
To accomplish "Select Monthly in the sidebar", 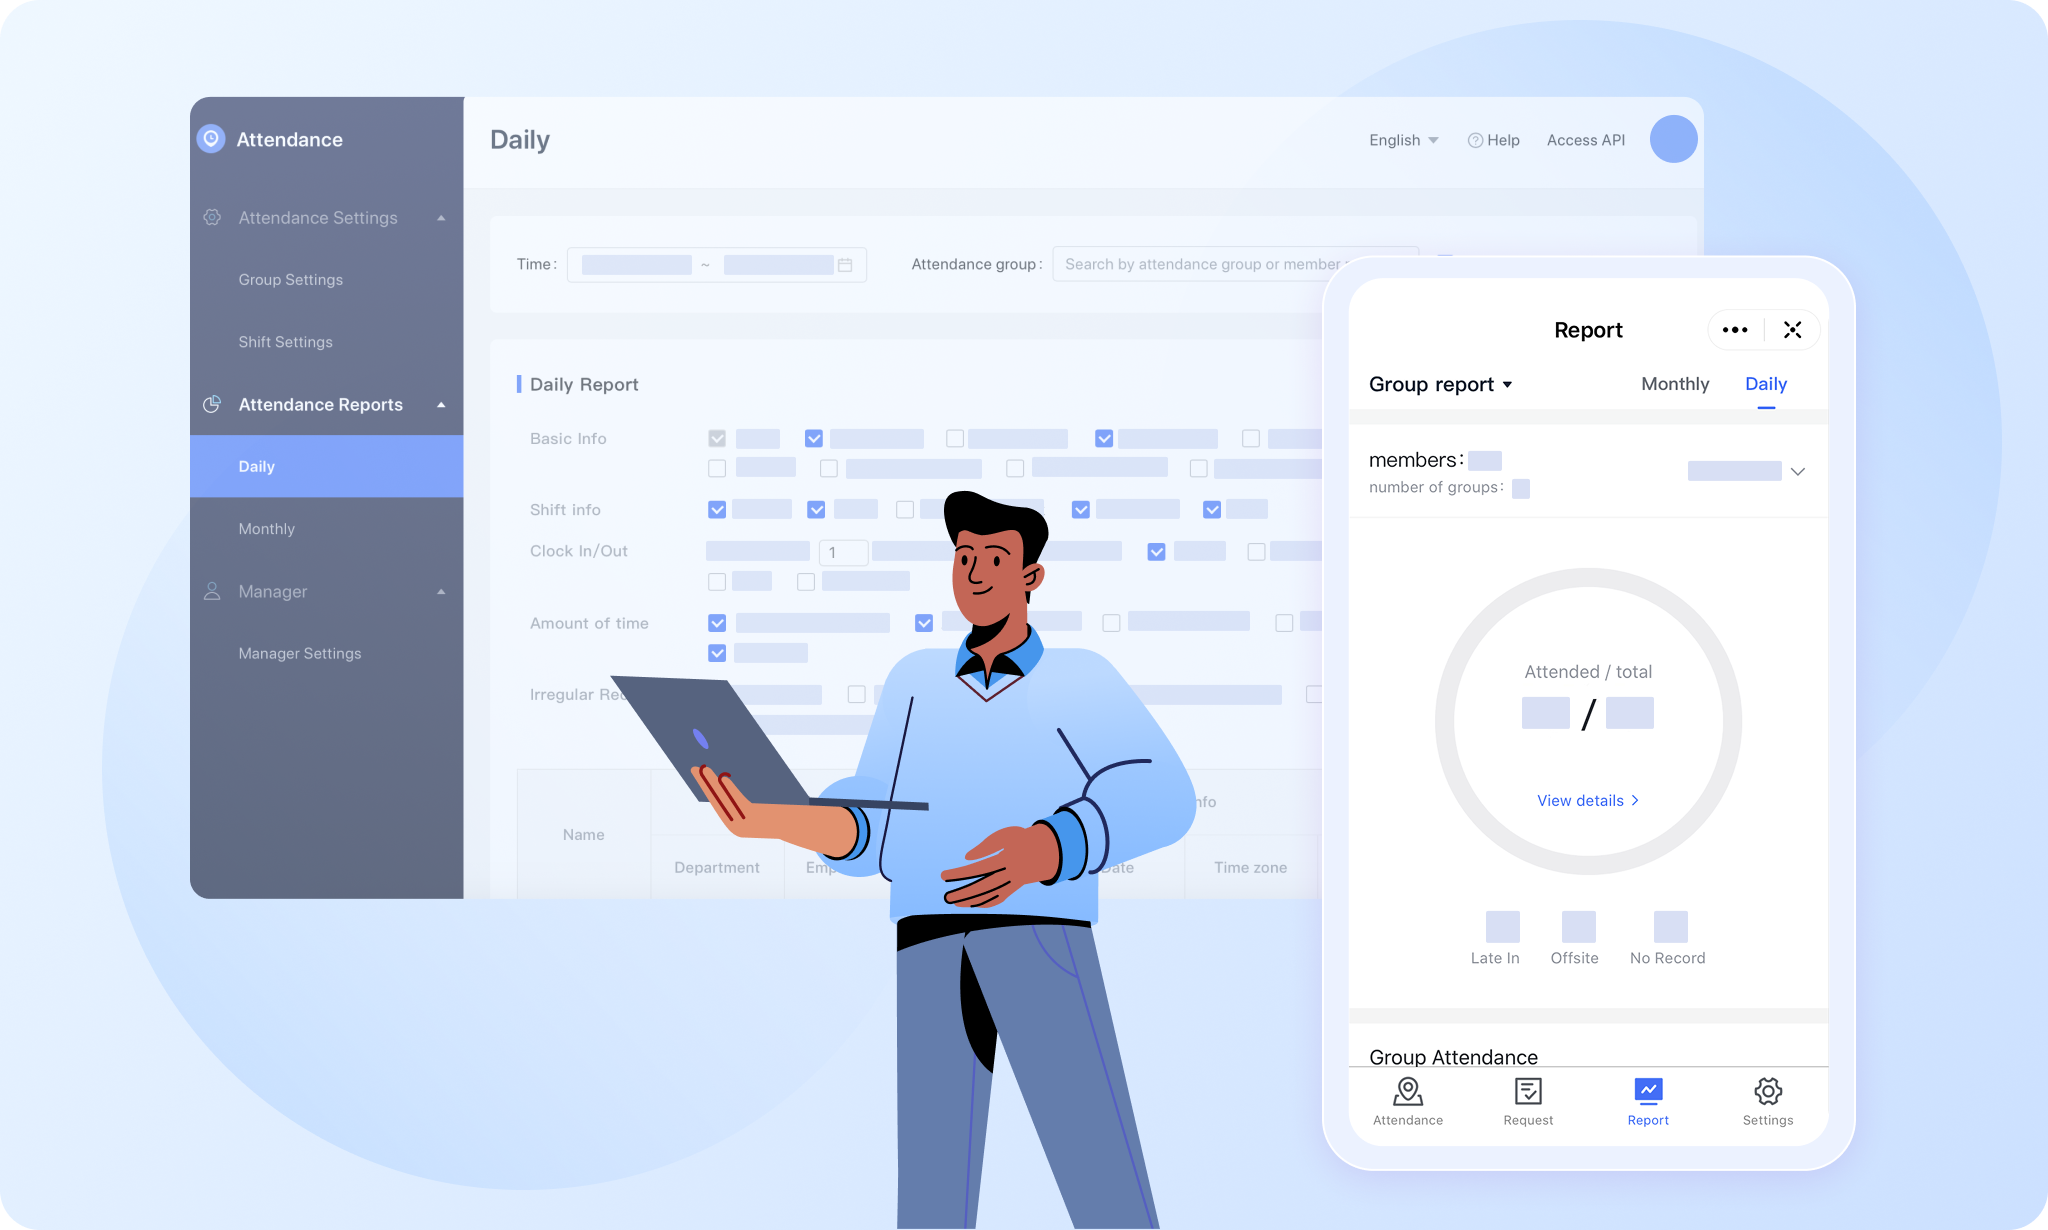I will pos(267,529).
